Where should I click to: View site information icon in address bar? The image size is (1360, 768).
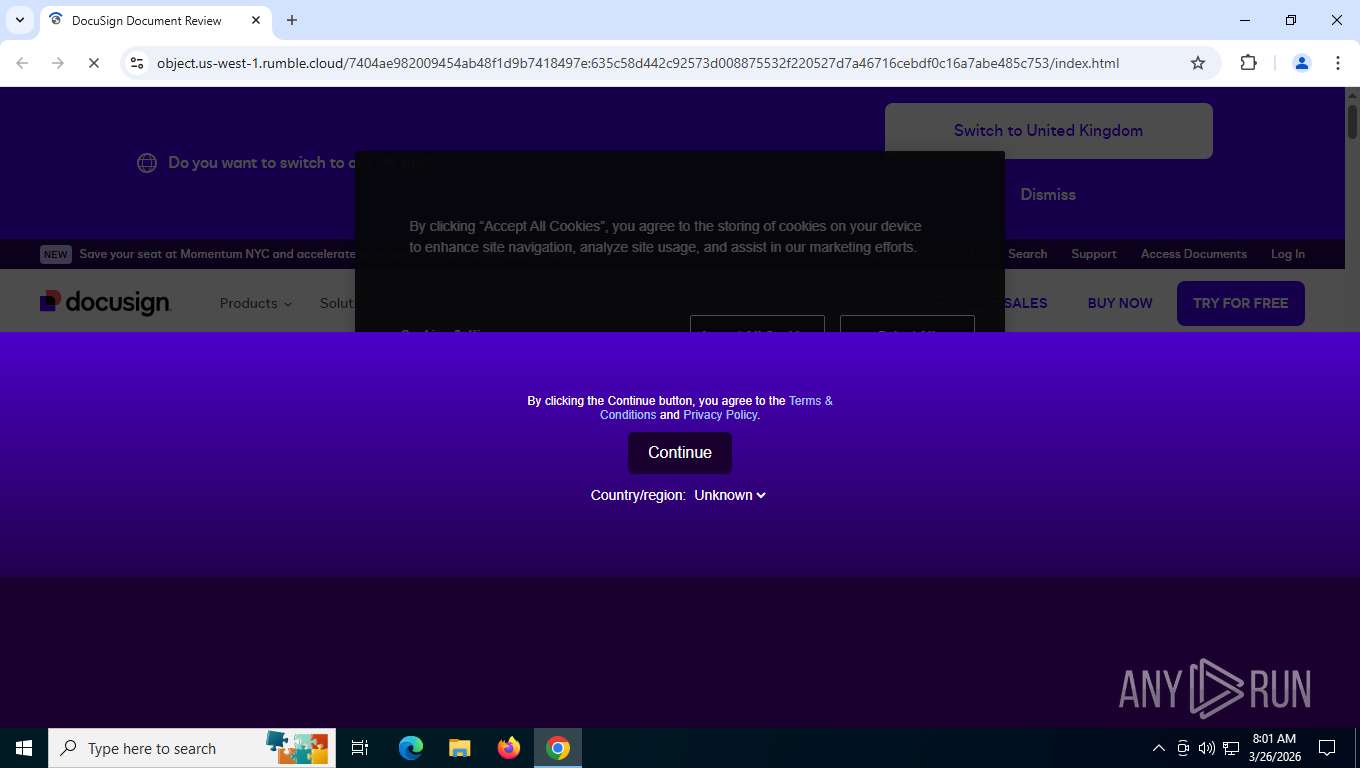(x=138, y=63)
